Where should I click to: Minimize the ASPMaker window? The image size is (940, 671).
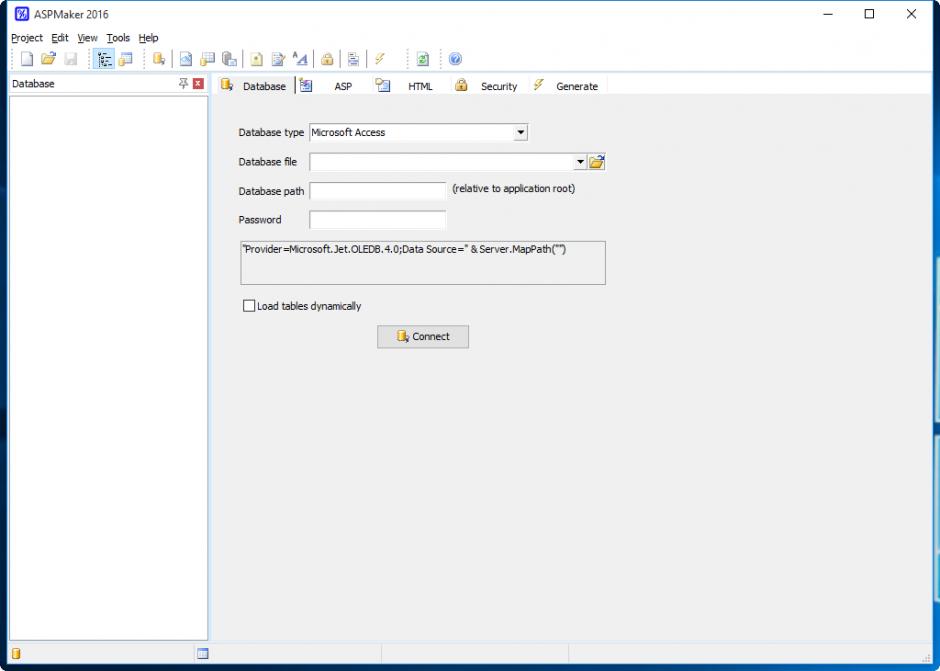pos(828,14)
